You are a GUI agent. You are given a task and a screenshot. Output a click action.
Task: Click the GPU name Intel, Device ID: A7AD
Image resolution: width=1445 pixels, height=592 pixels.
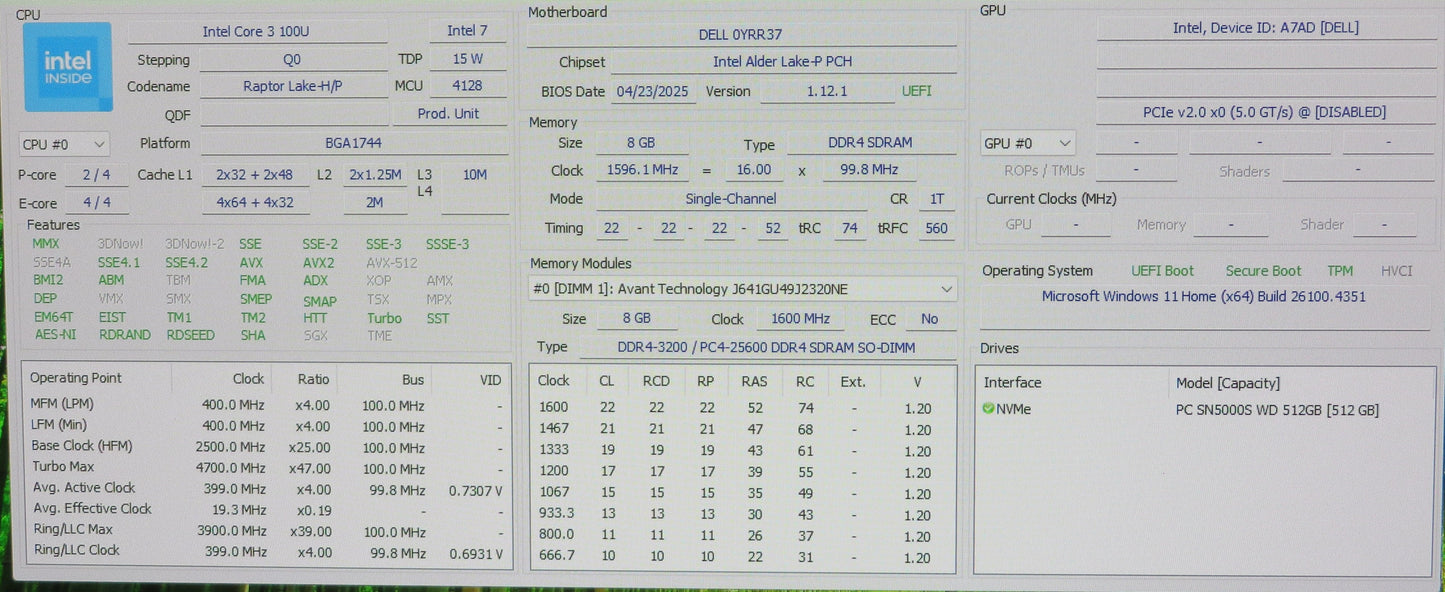pyautogui.click(x=1265, y=29)
